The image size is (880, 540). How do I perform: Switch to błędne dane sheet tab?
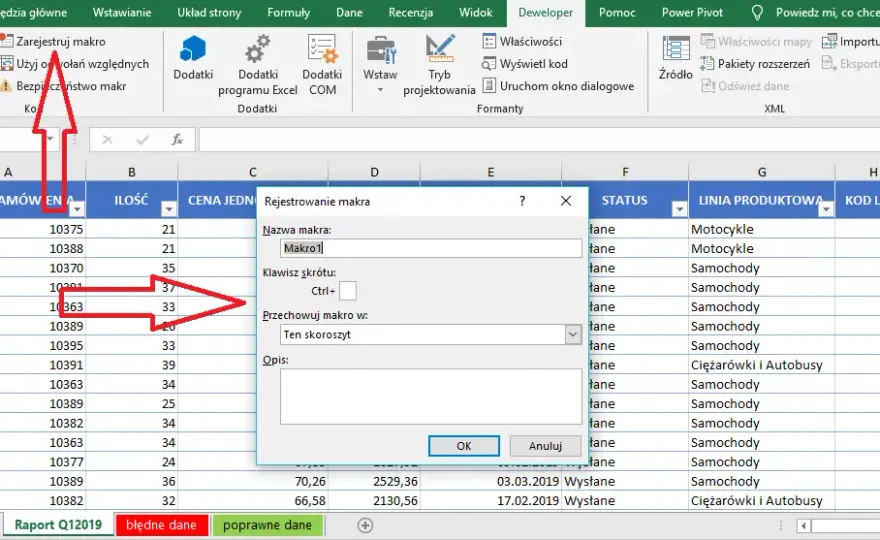pos(161,525)
